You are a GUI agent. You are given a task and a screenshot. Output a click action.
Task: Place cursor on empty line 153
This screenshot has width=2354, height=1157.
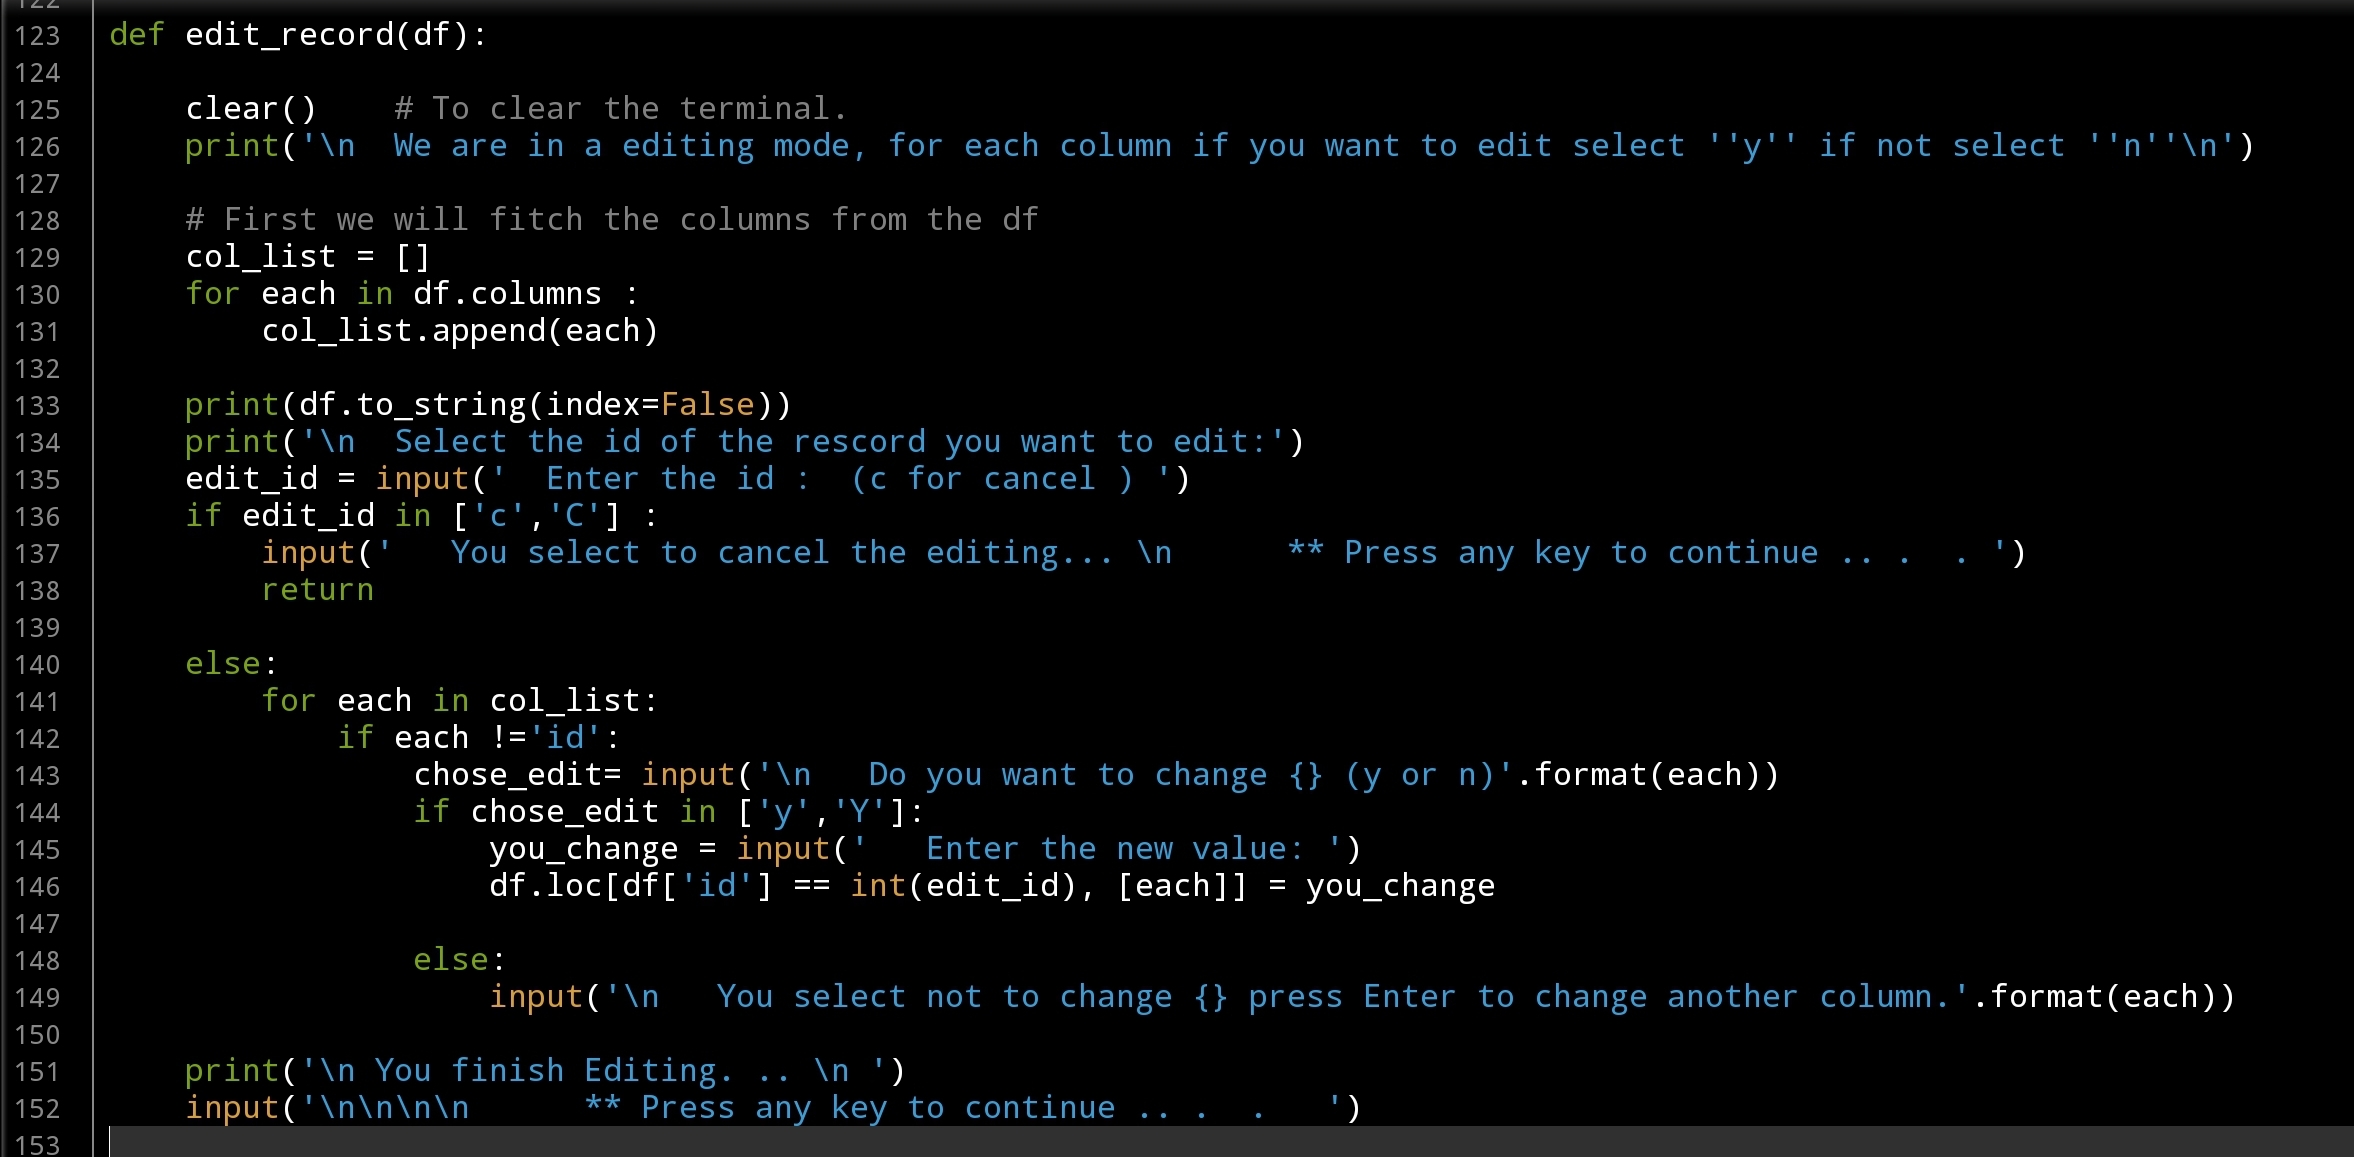600,1143
